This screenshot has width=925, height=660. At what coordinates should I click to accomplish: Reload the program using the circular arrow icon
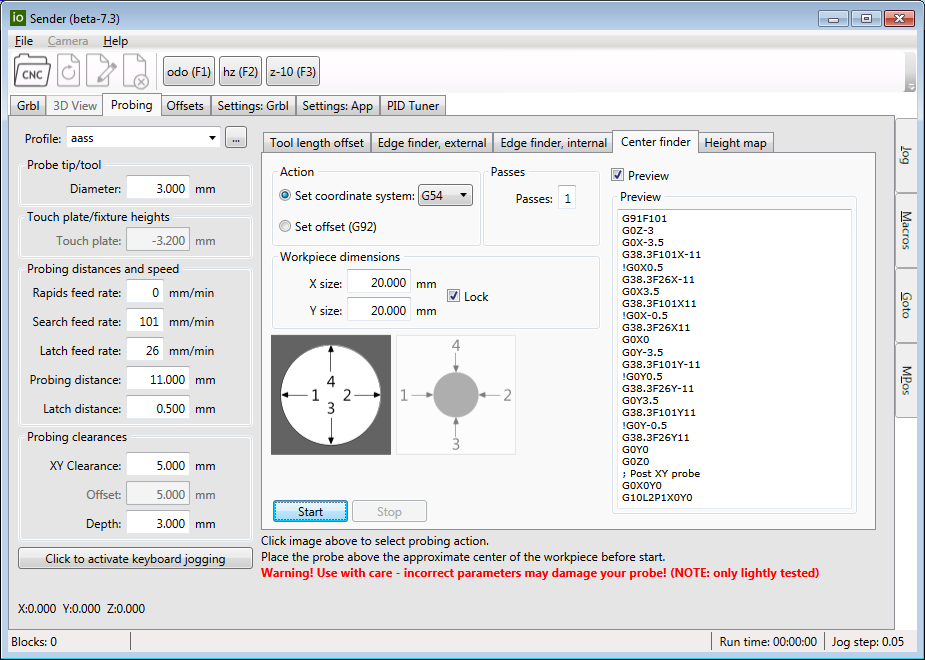[x=68, y=71]
